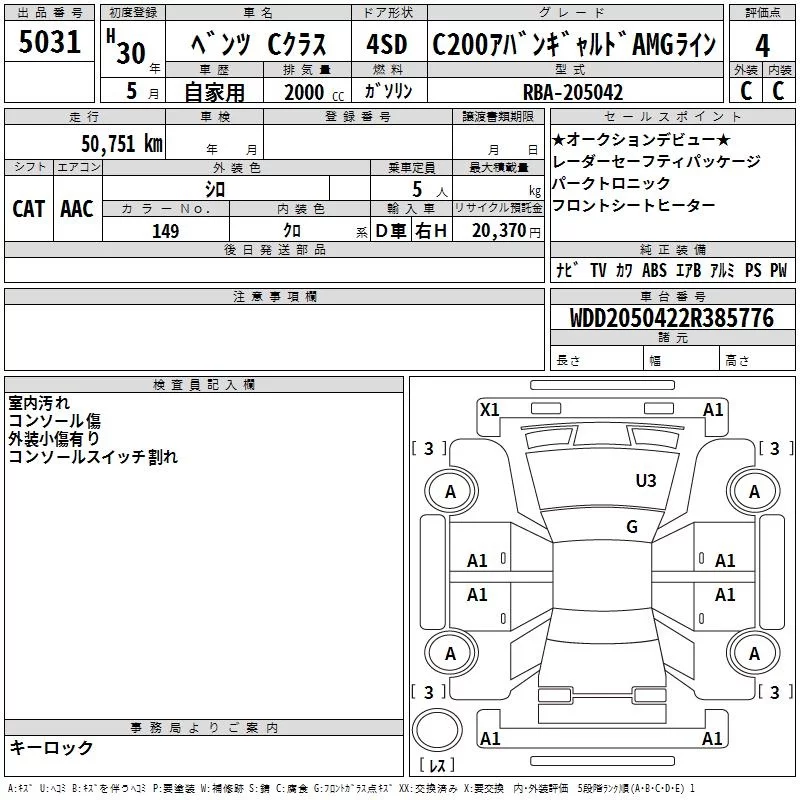
Task: Select the エアB airbag code
Action: coord(688,270)
